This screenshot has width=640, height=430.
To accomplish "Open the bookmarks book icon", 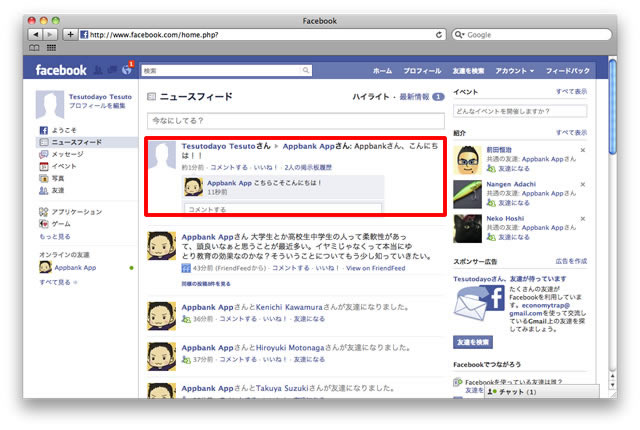I will pyautogui.click(x=34, y=48).
